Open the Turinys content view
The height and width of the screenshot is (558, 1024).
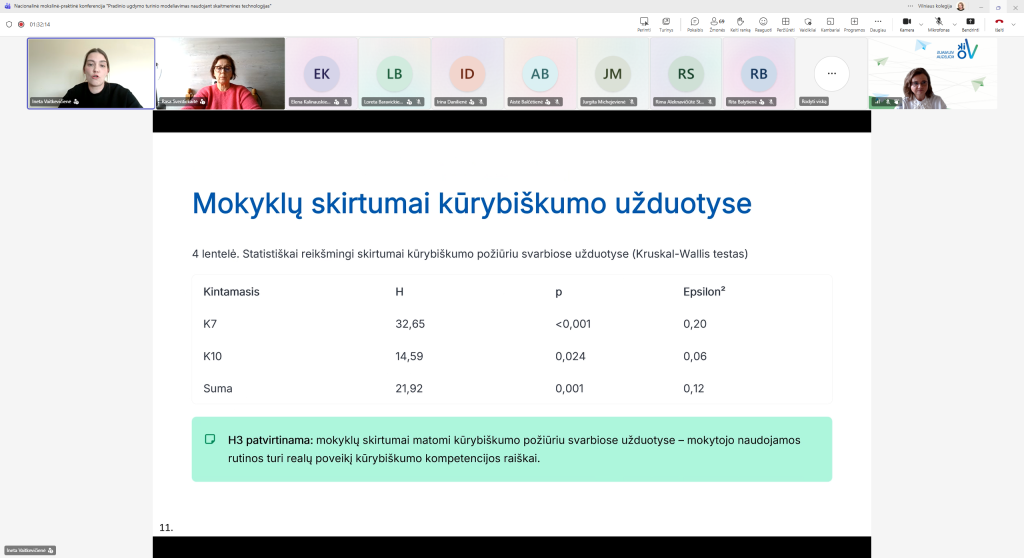666,23
